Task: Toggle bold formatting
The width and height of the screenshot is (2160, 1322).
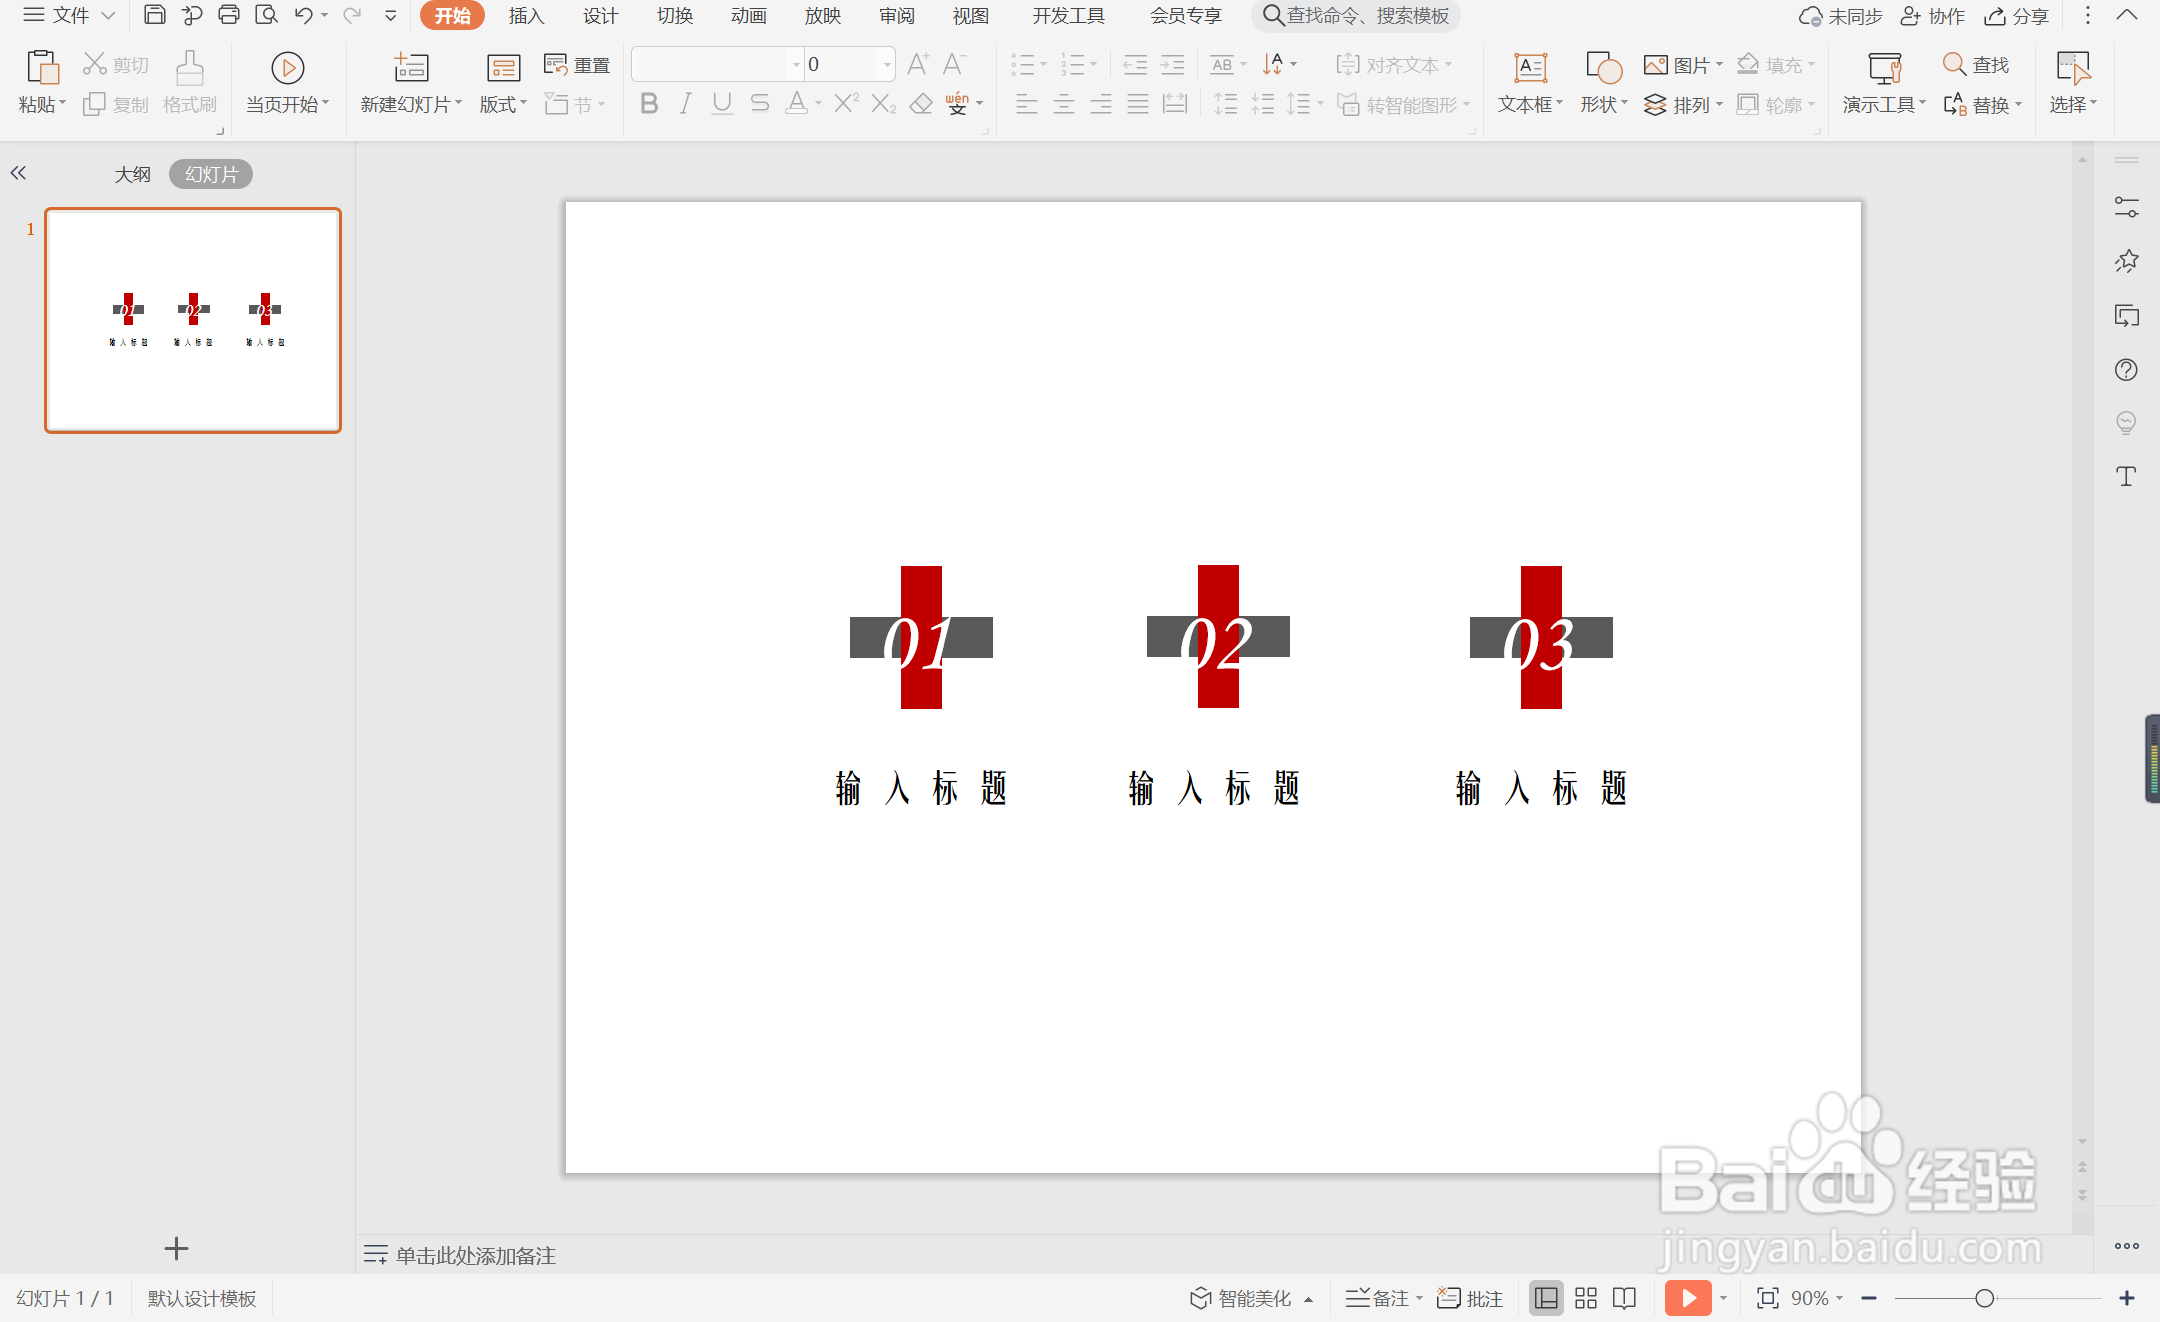Action: point(649,104)
